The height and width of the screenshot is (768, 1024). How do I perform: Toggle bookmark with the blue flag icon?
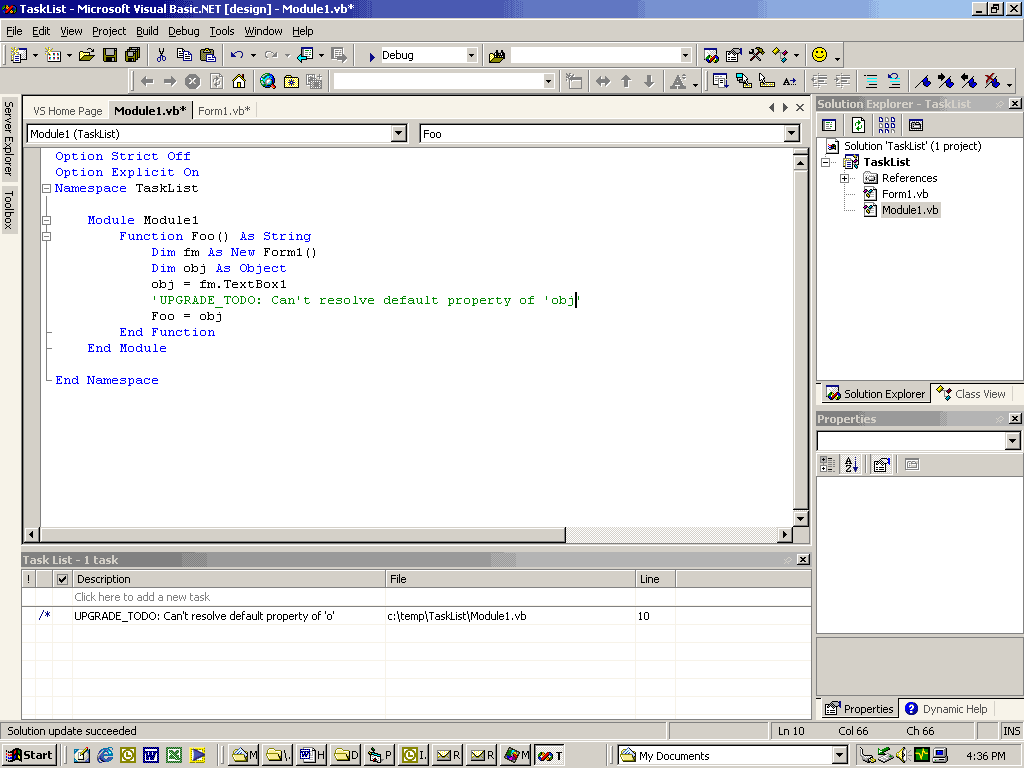coord(923,81)
